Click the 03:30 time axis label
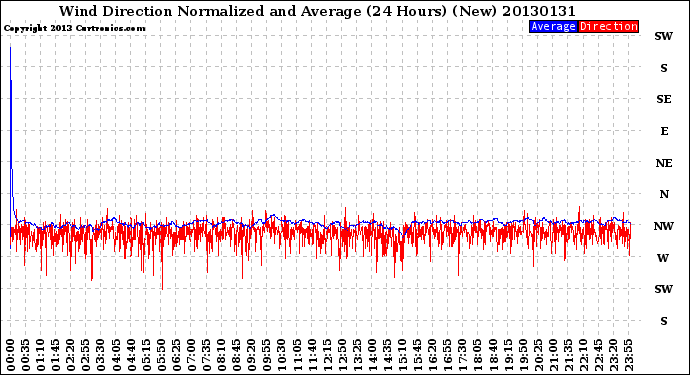Screen dimensions: 690x375 click(x=101, y=355)
